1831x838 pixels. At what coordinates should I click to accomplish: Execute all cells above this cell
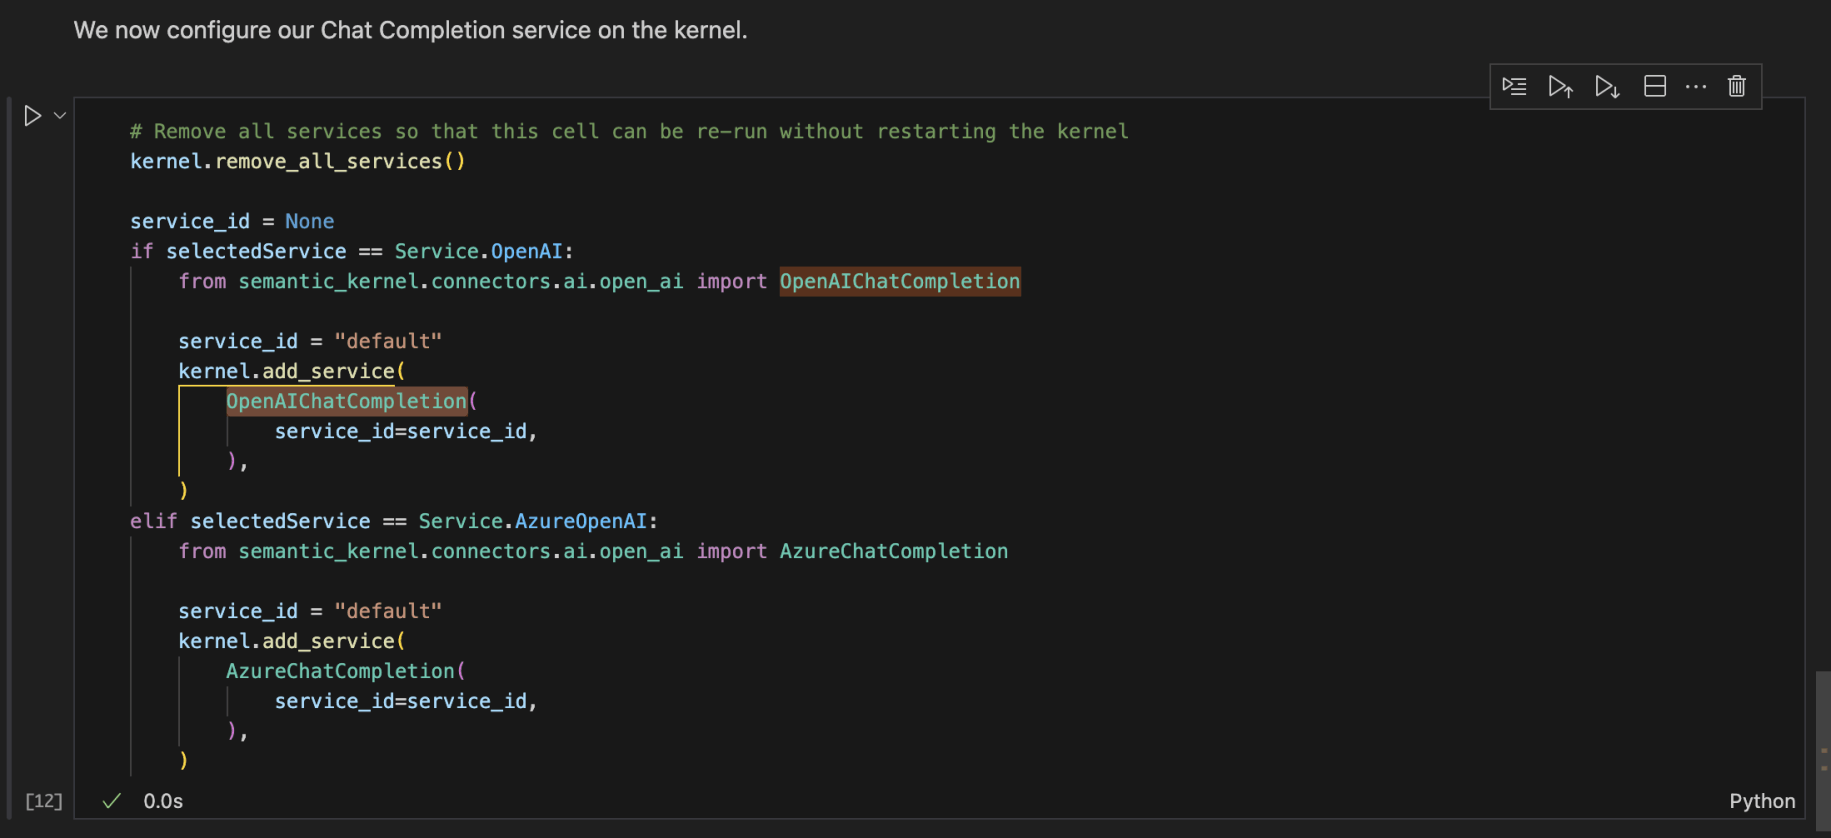pos(1560,87)
